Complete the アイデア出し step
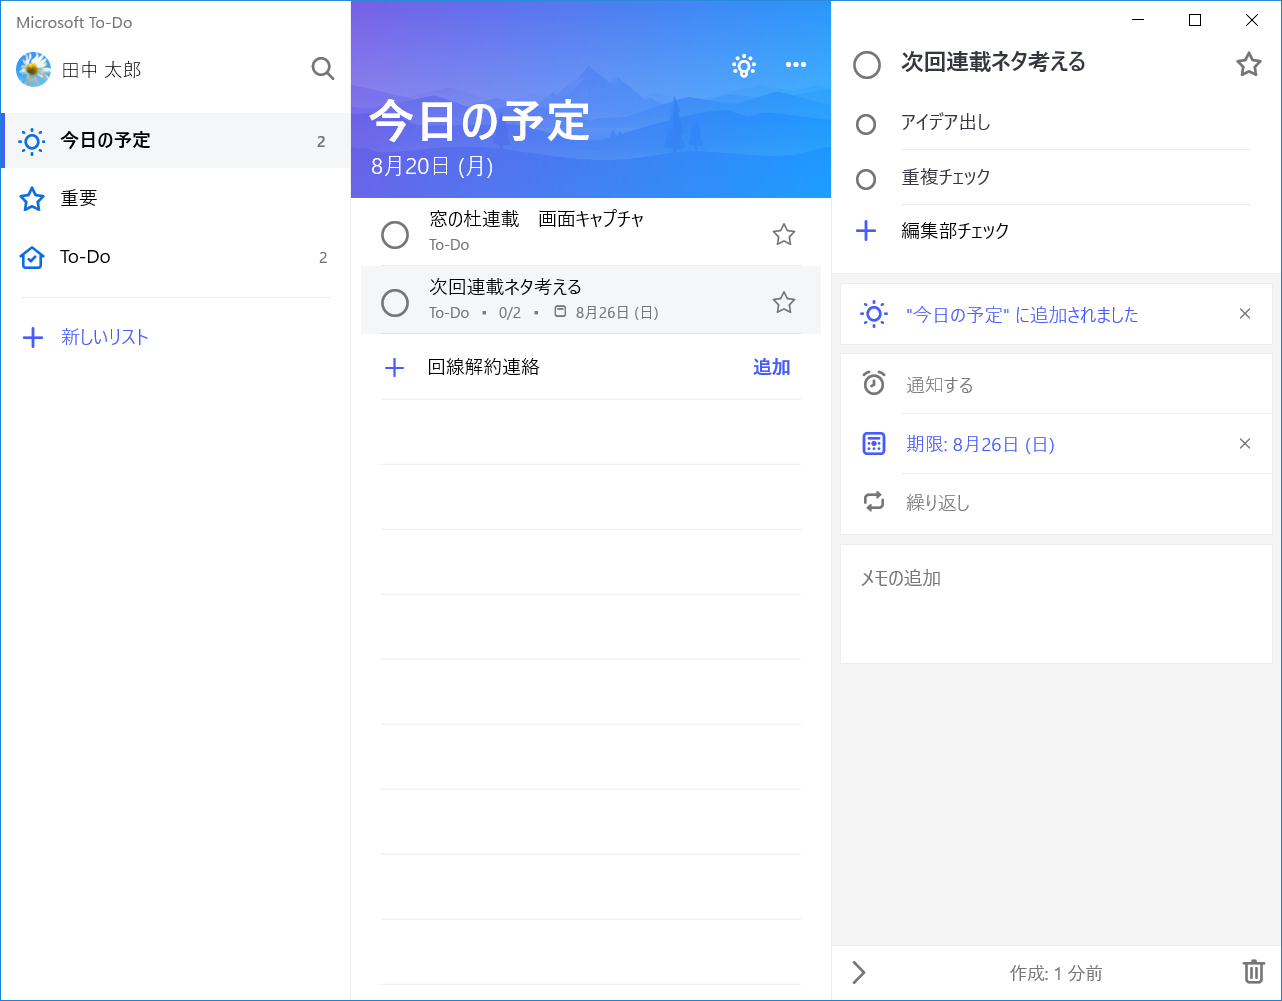 pyautogui.click(x=865, y=124)
